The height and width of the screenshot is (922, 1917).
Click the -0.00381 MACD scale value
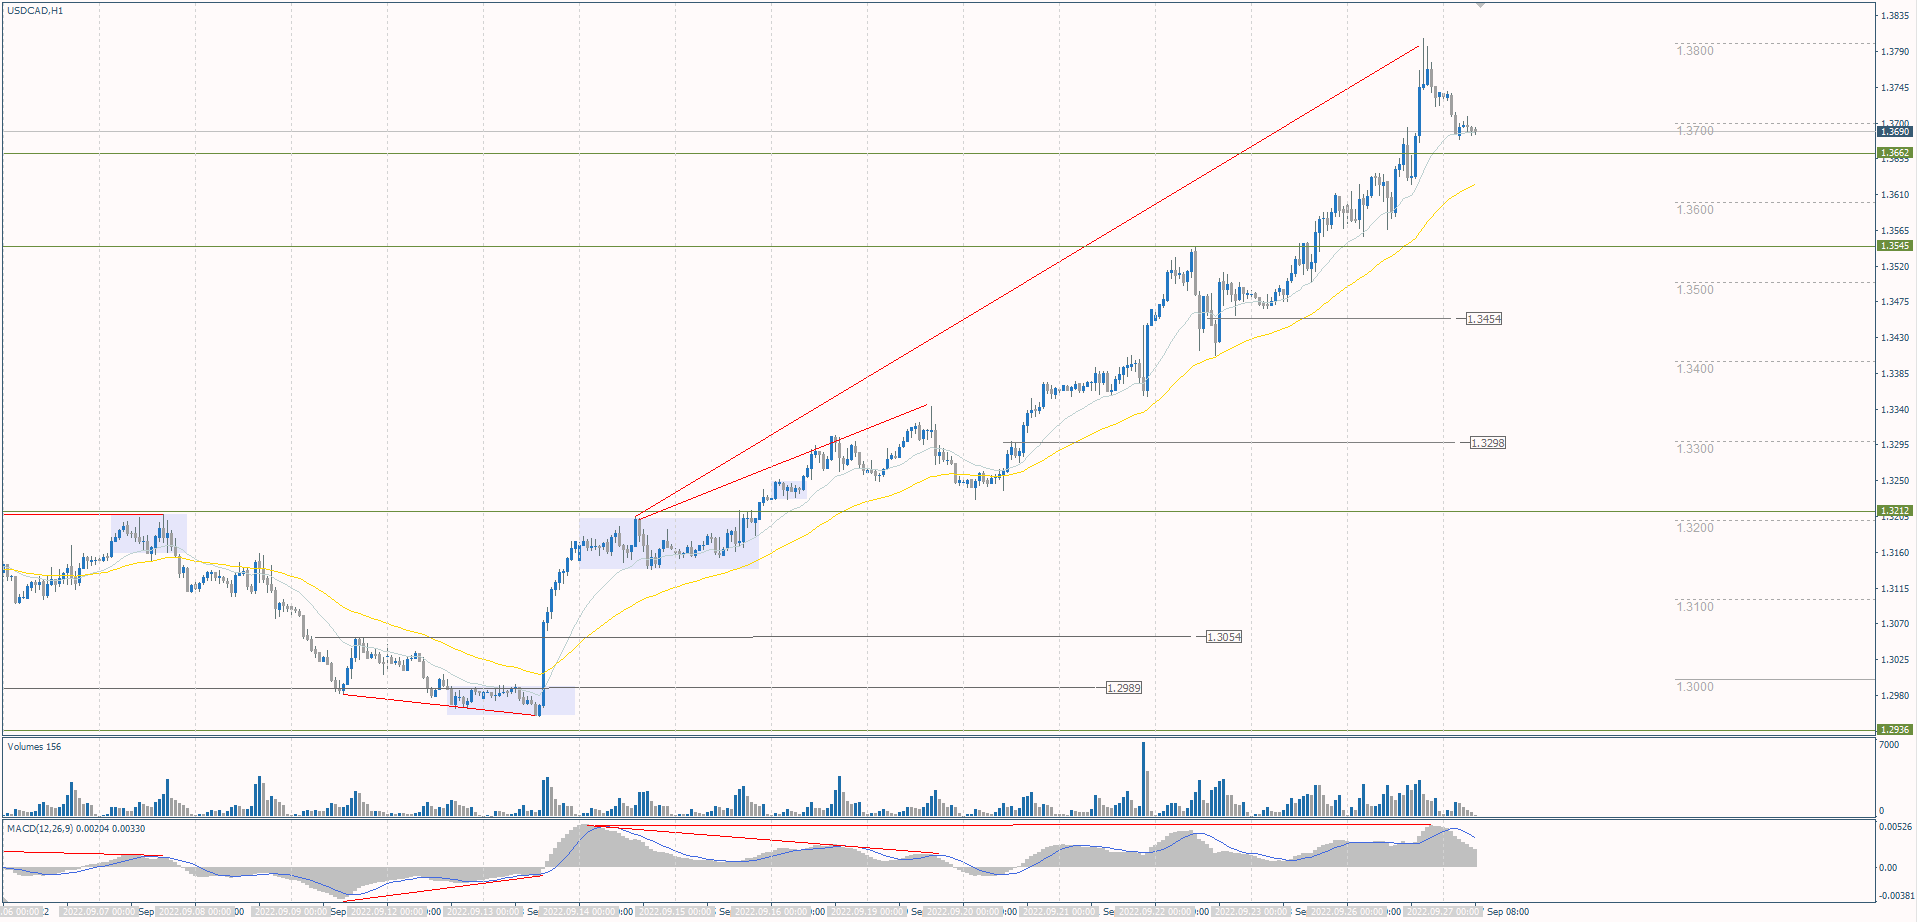pos(1896,896)
